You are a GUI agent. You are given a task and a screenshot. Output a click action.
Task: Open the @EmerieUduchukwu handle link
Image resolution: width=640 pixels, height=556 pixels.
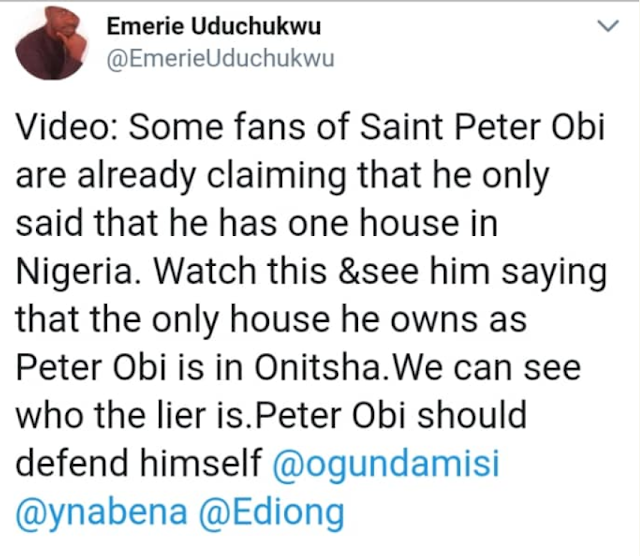220,59
